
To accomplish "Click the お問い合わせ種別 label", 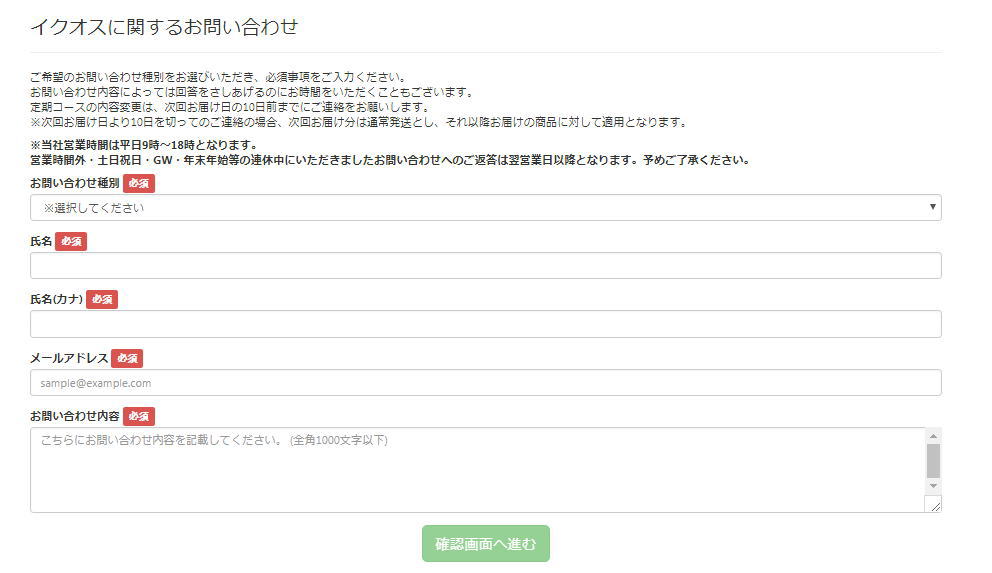I will point(75,183).
